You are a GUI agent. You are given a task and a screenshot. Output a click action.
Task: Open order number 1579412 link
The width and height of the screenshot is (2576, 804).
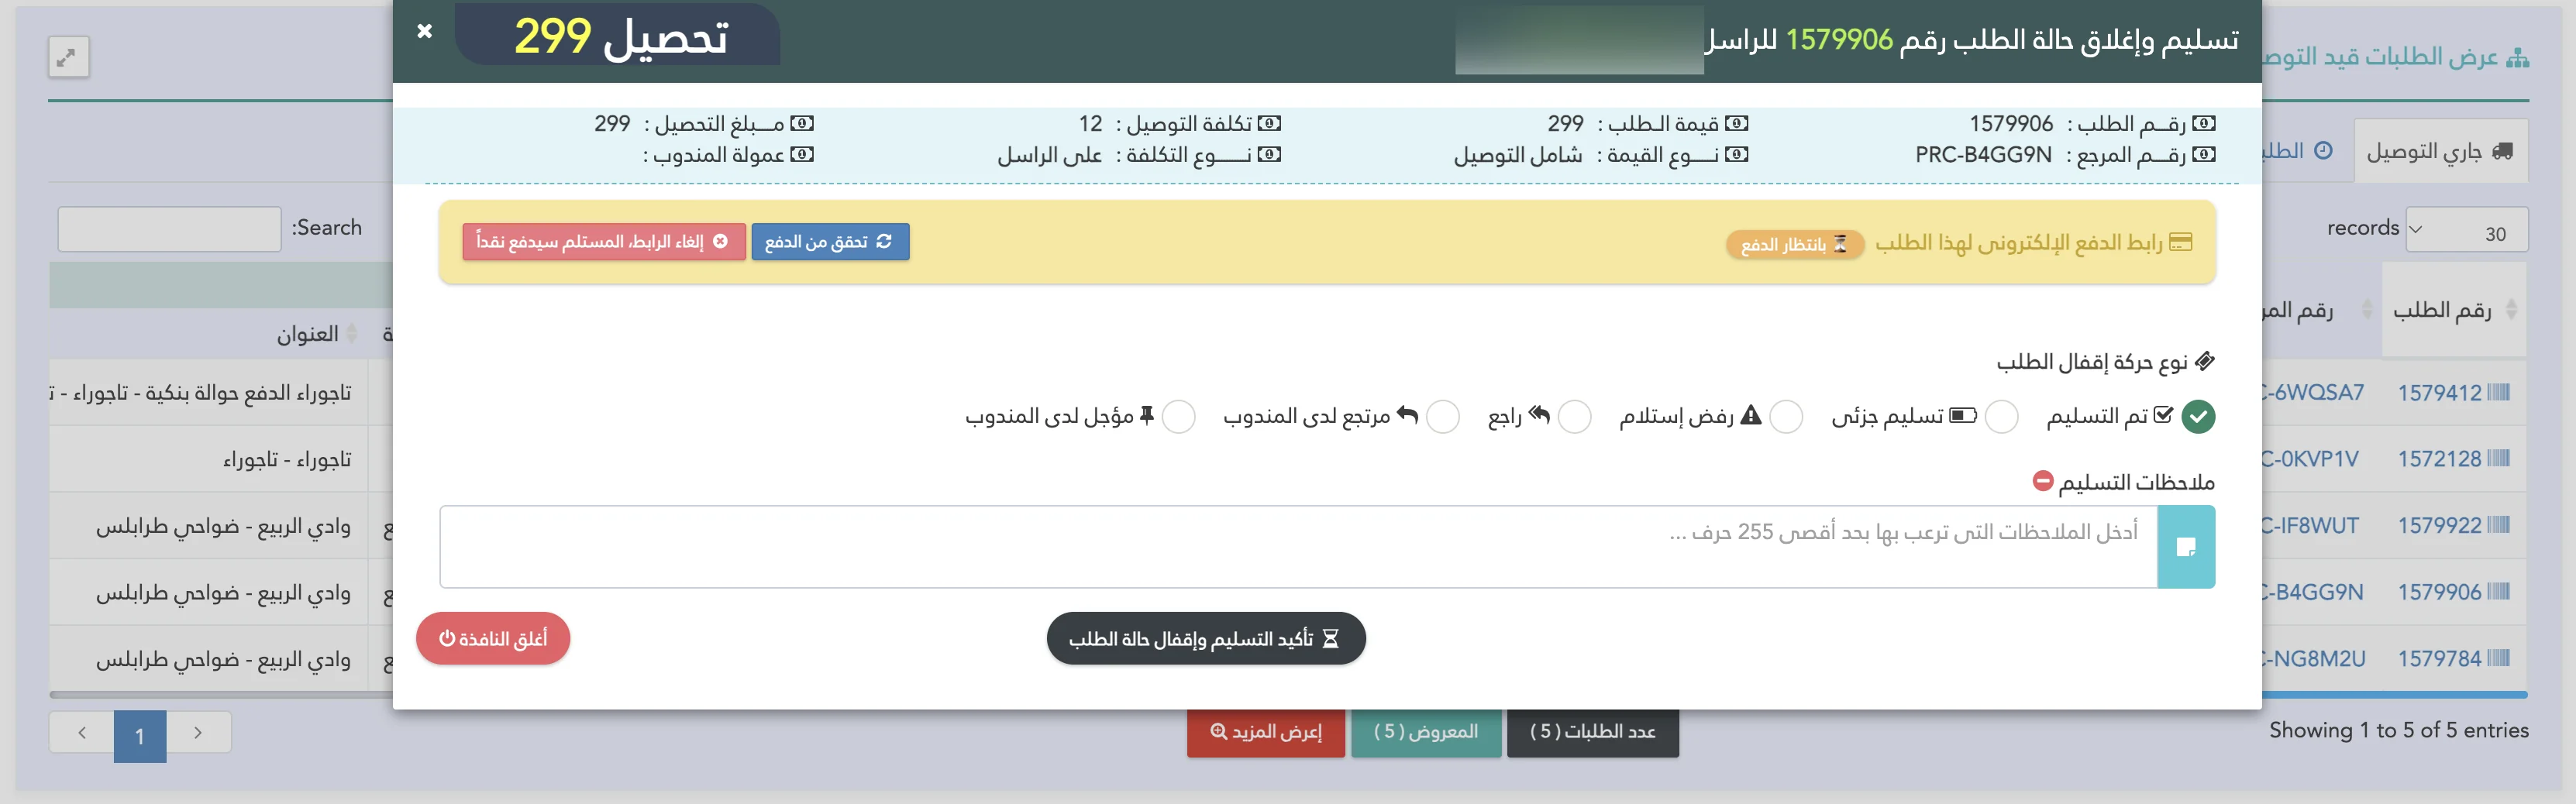pyautogui.click(x=2439, y=393)
